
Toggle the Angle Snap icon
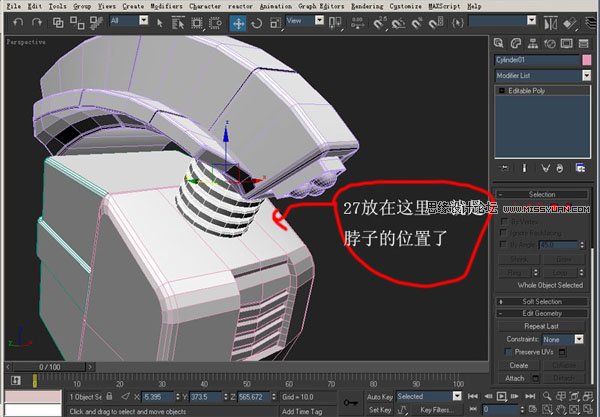coord(398,23)
